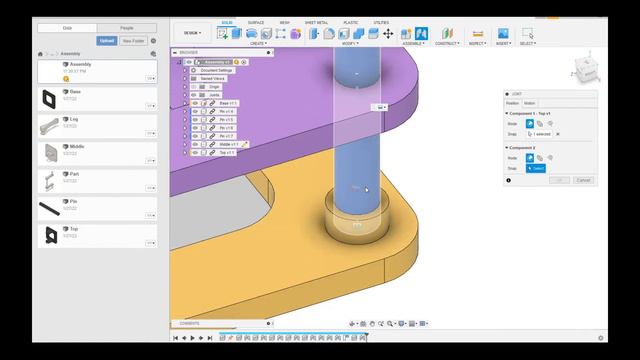This screenshot has height=360, width=640.
Task: Expand Document Settings in browser
Action: tap(185, 71)
